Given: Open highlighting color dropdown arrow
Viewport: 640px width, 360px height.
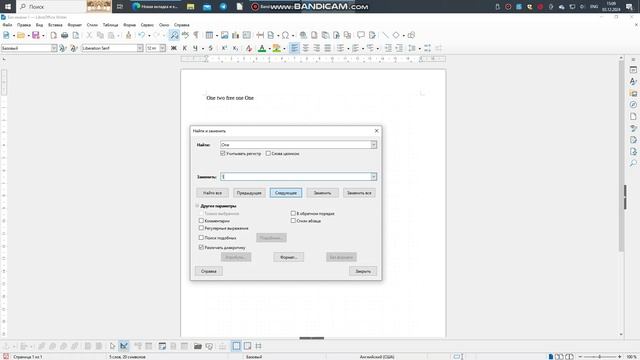Looking at the screenshot, I should pos(284,49).
